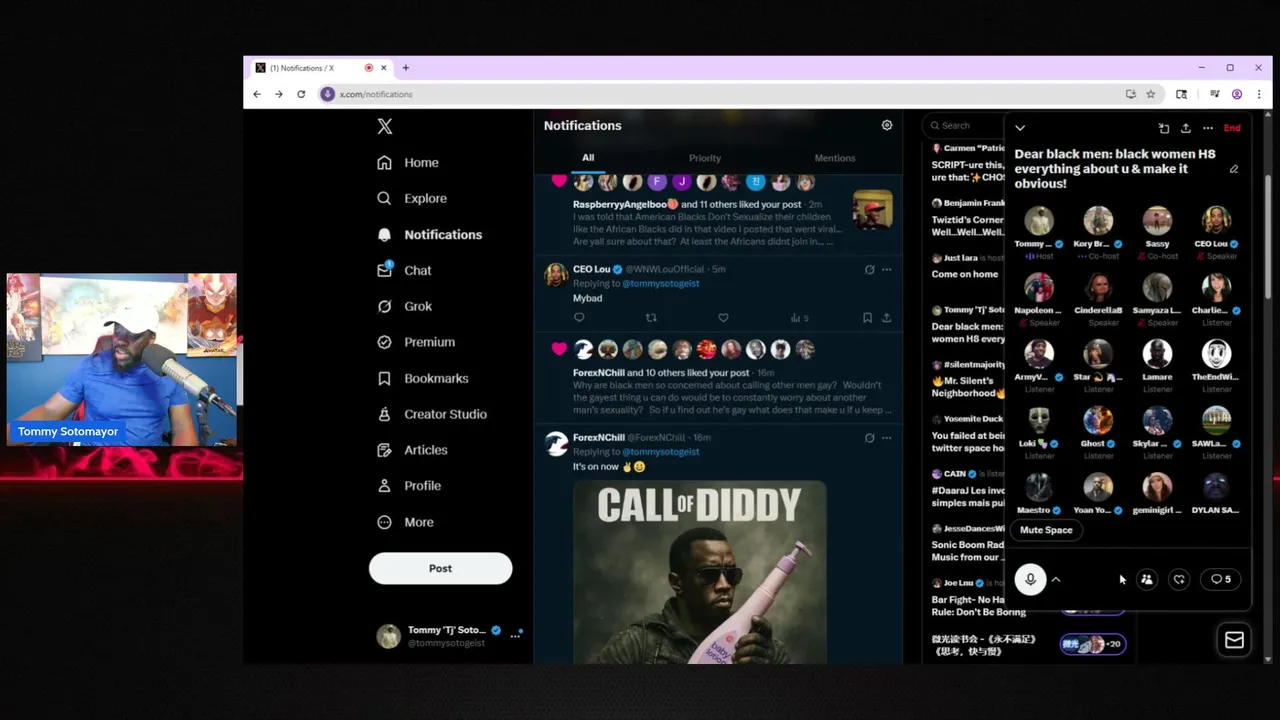Viewport: 1280px width, 720px height.
Task: Open thumbnail on RaspberryyAngelboo liked notification
Action: coord(873,210)
